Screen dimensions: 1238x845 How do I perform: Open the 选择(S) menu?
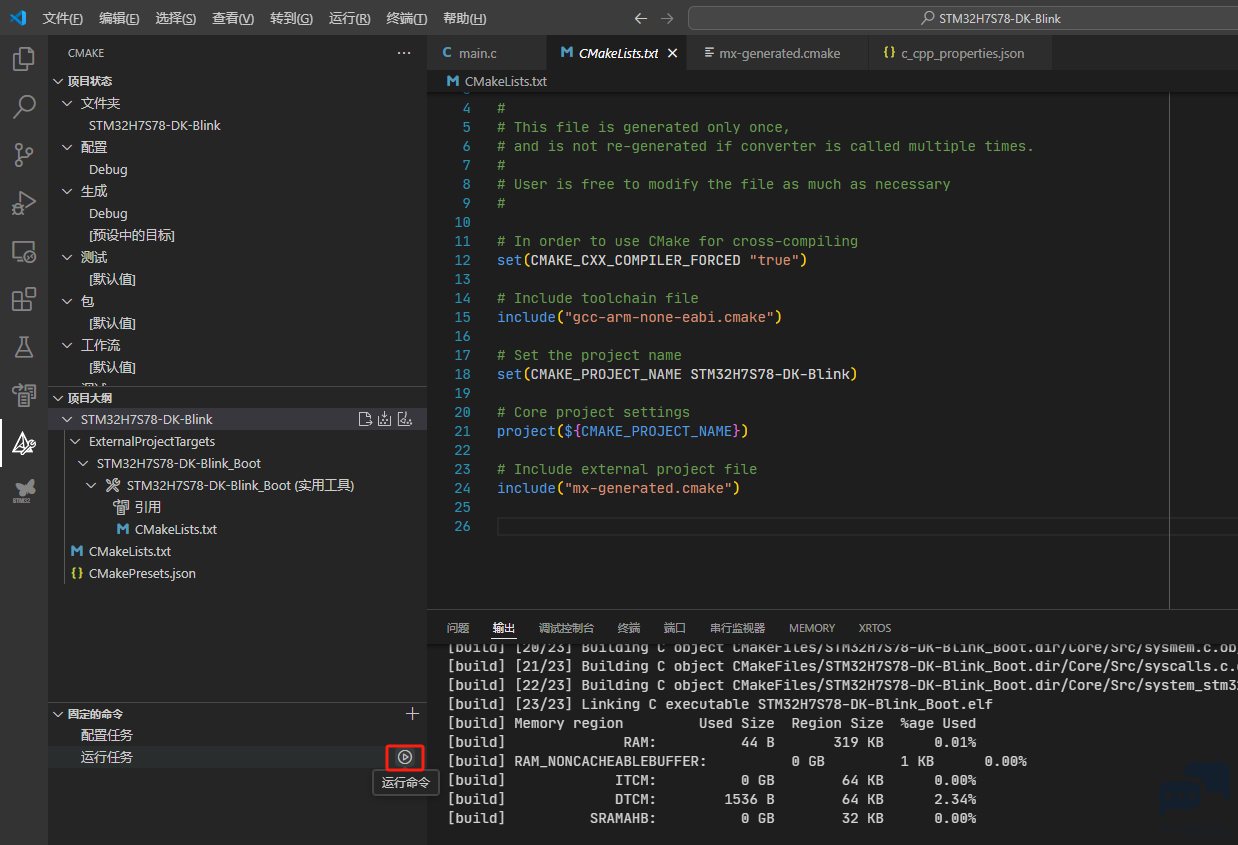[x=176, y=19]
